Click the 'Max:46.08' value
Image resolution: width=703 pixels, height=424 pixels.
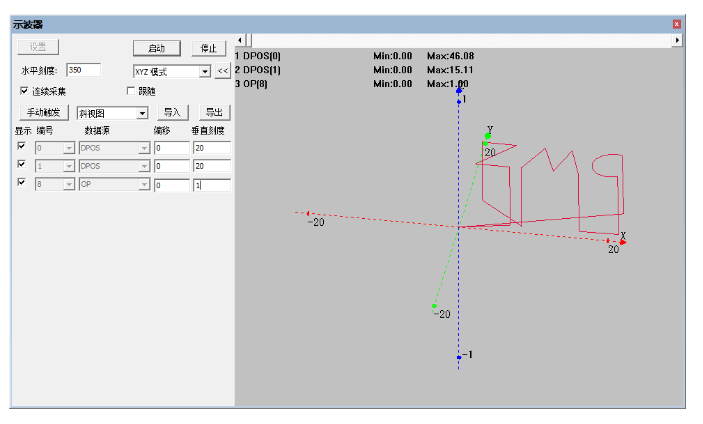[451, 56]
